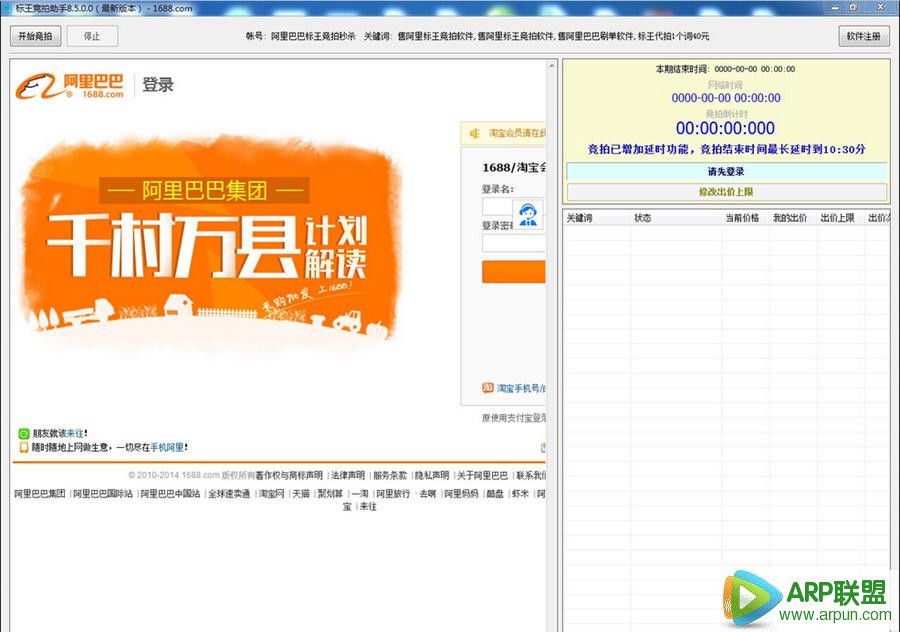
Task: Open the 阿里巴巴国际站 footer link
Action: tap(102, 494)
